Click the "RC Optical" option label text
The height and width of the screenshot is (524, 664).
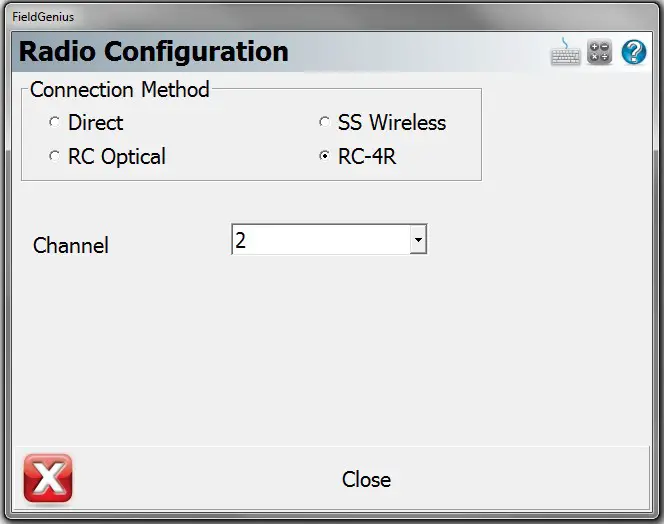pyautogui.click(x=117, y=157)
